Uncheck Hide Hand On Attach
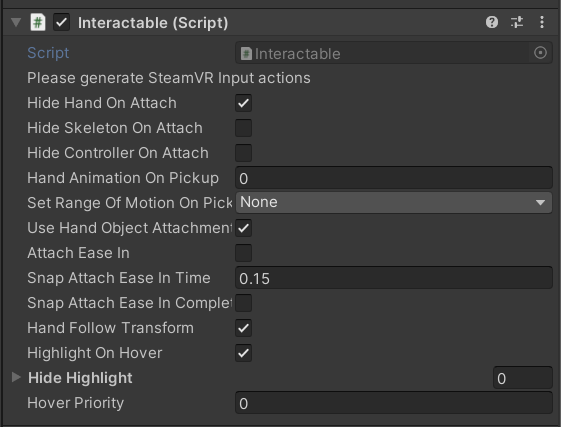Viewport: 561px width, 427px height. tap(243, 103)
